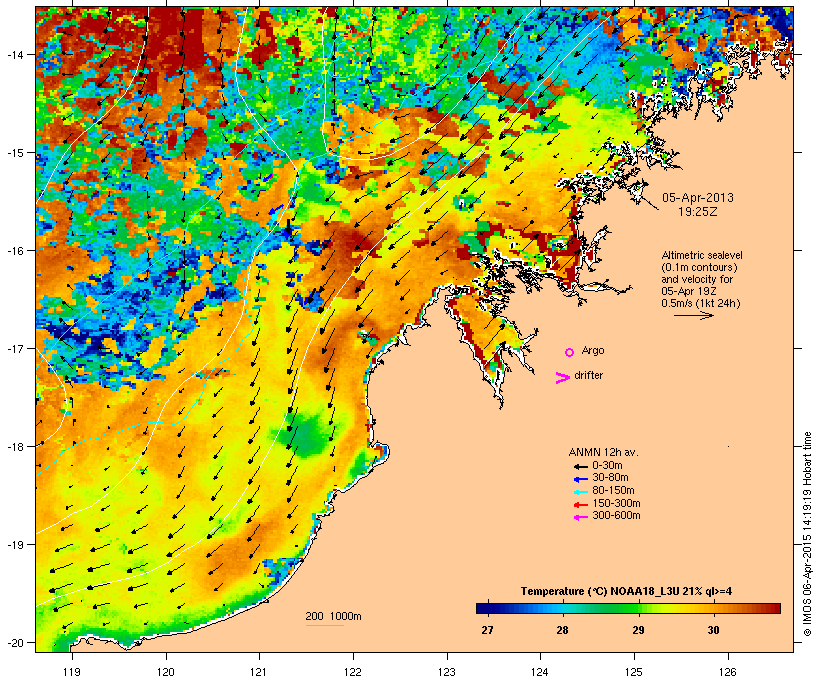This screenshot has height=680, width=820.
Task: Click the '300-600m' depth label
Action: click(x=616, y=516)
